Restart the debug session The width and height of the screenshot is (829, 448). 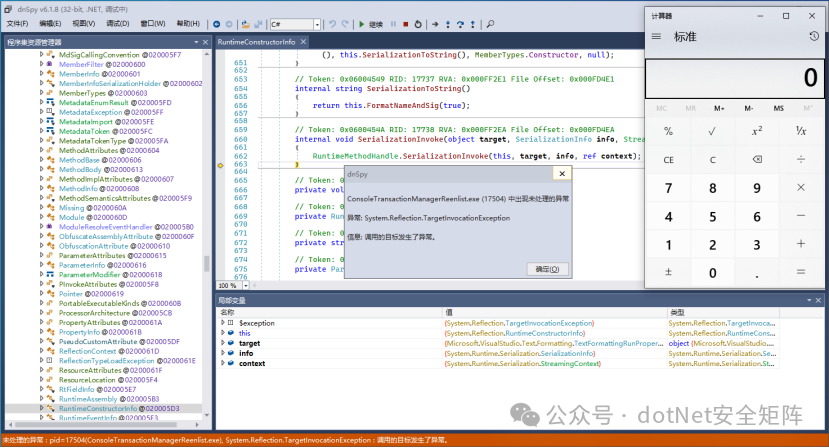(418, 24)
